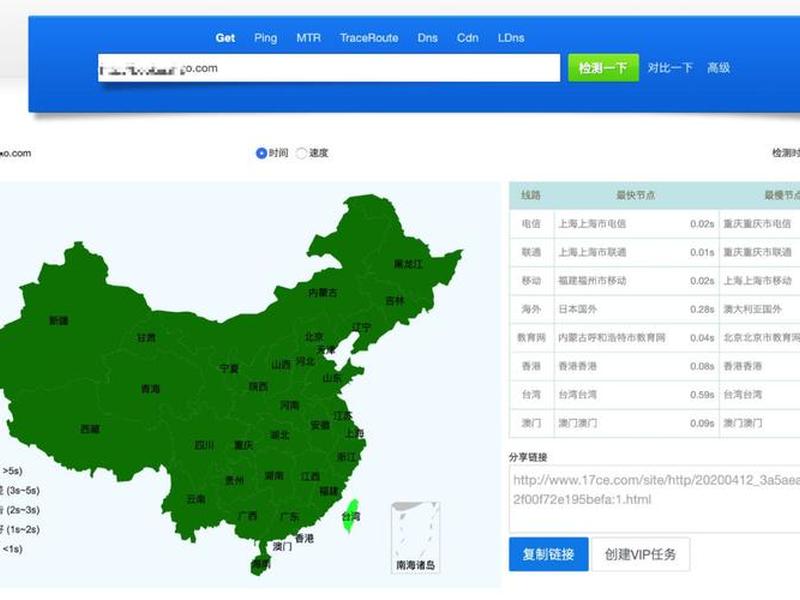Screen dimensions: 800x600
Task: Select the 速度 radio button
Action: pyautogui.click(x=301, y=153)
